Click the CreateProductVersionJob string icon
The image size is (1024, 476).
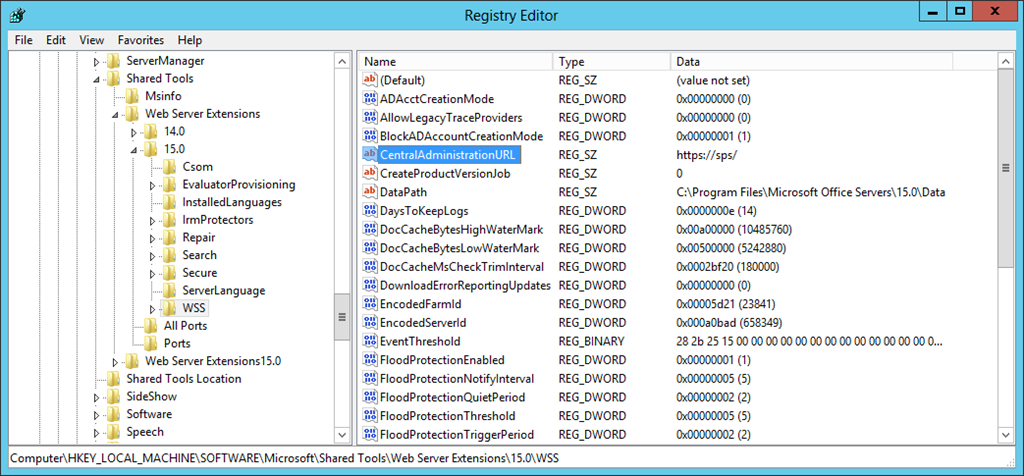click(370, 174)
